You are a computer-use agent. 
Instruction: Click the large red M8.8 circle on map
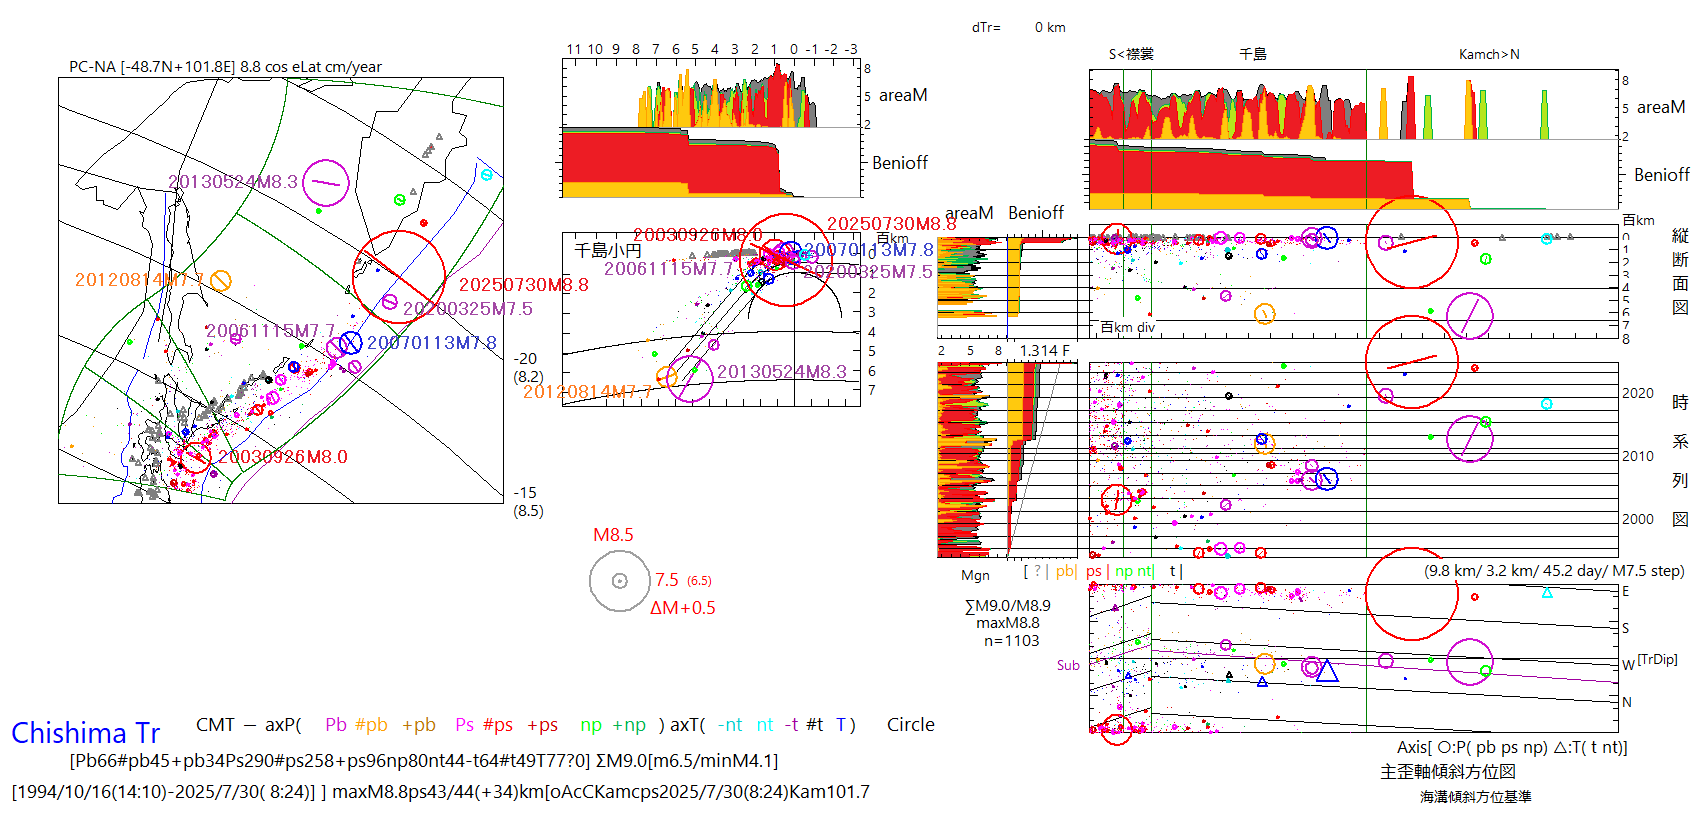pos(398,277)
